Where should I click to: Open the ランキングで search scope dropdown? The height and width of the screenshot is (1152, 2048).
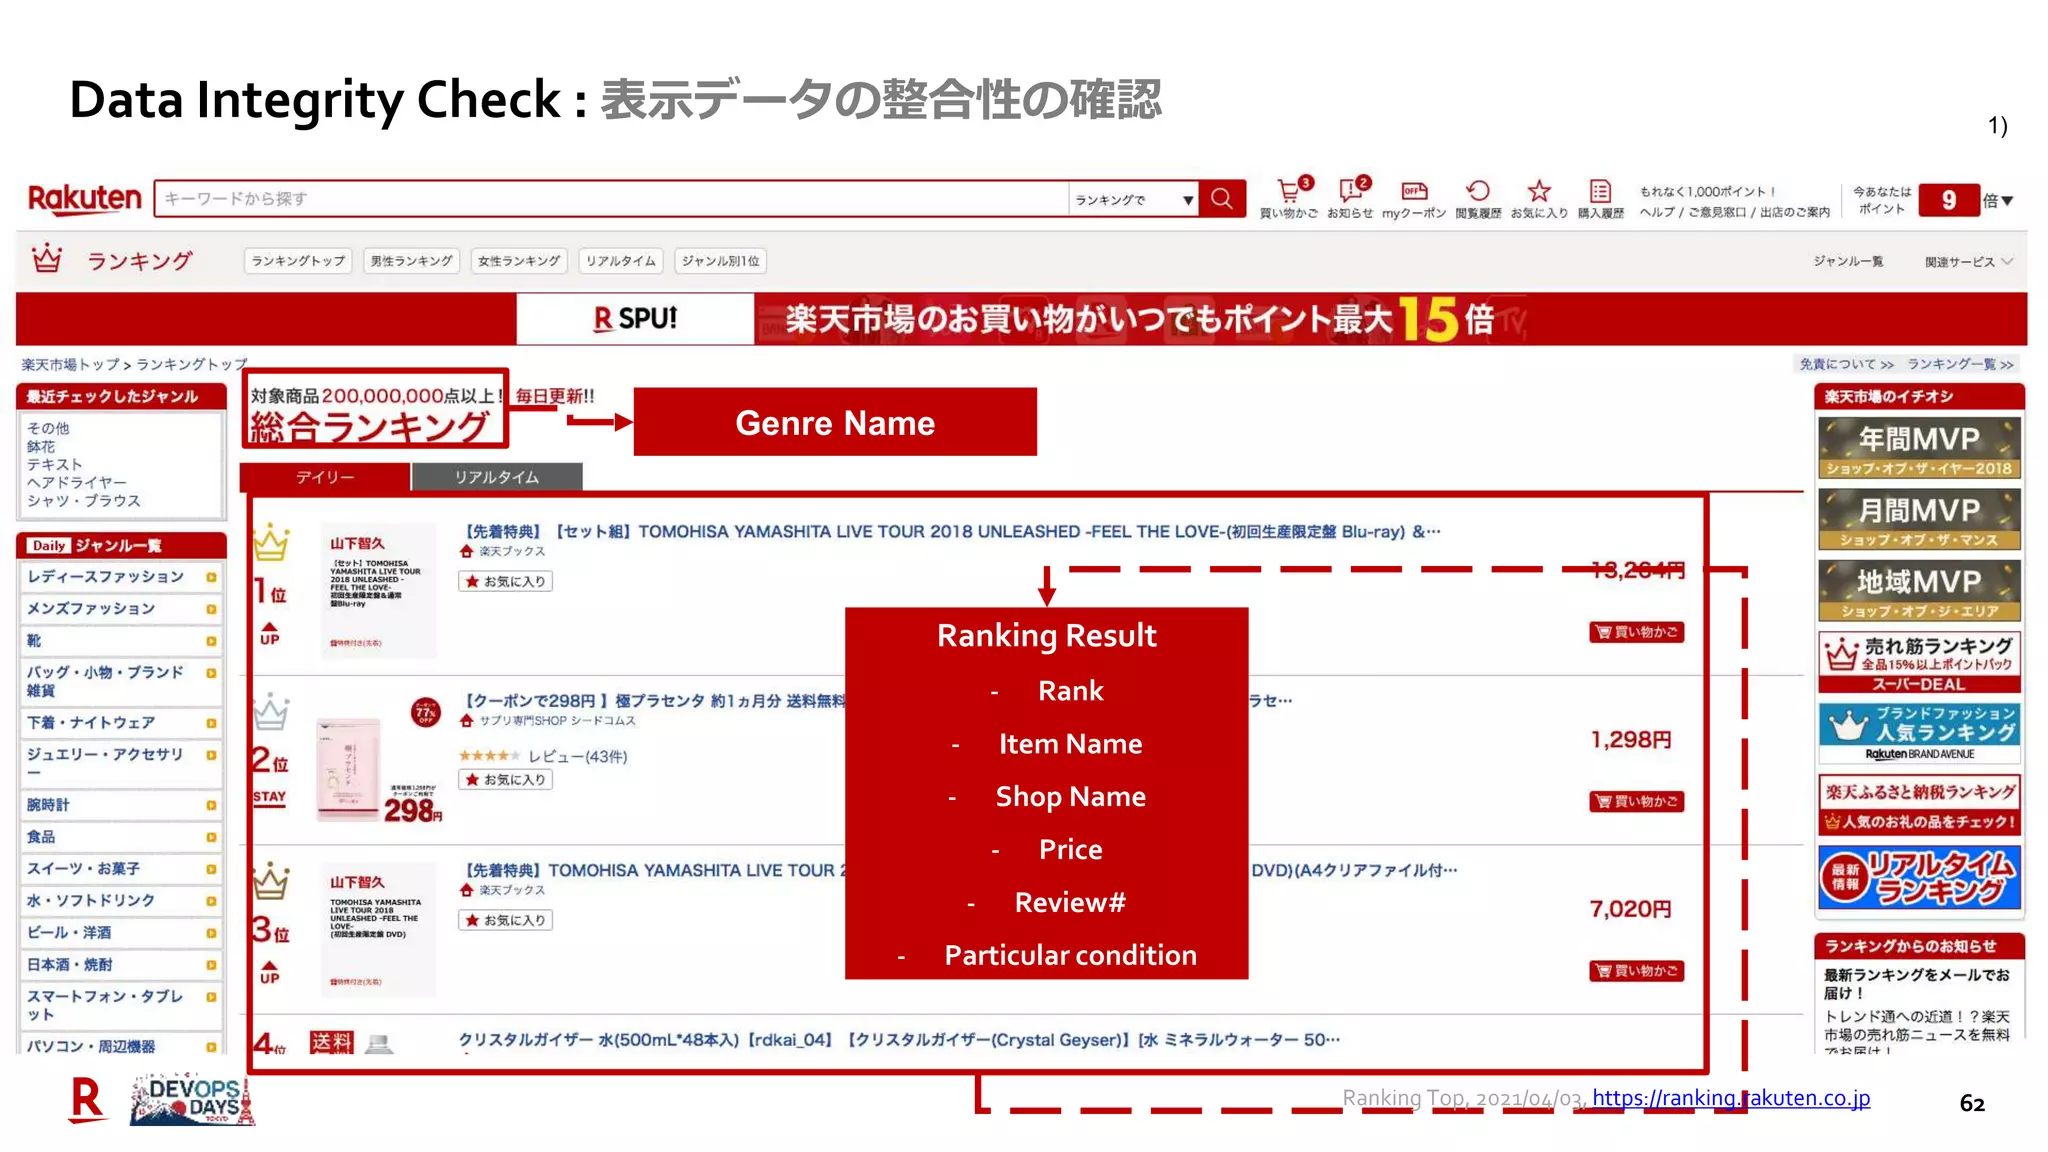click(x=1133, y=199)
